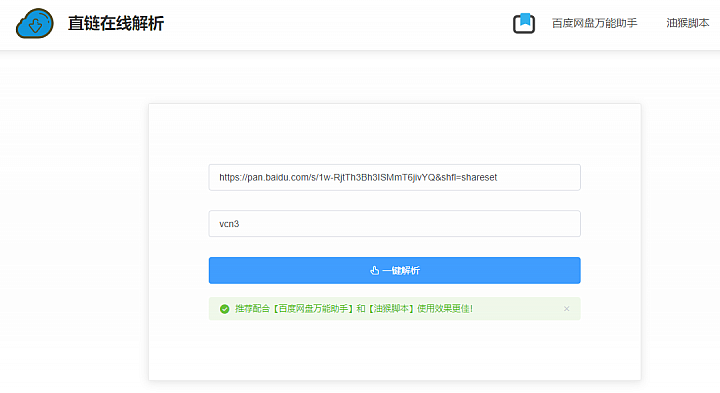
Task: Click the blue cloud download logo
Action: pos(34,23)
